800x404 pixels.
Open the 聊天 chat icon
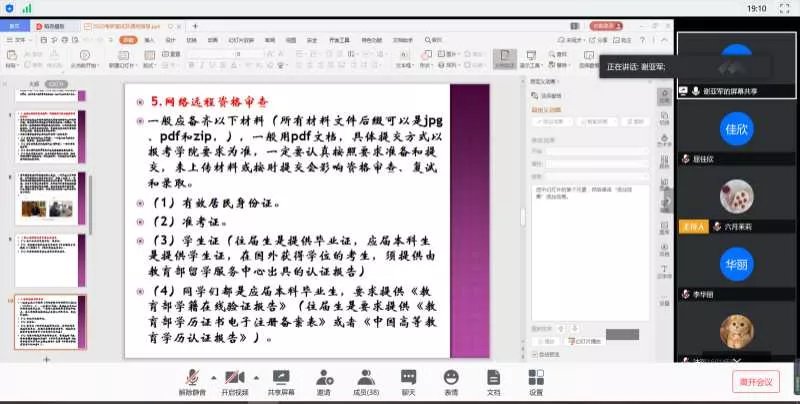pyautogui.click(x=408, y=377)
